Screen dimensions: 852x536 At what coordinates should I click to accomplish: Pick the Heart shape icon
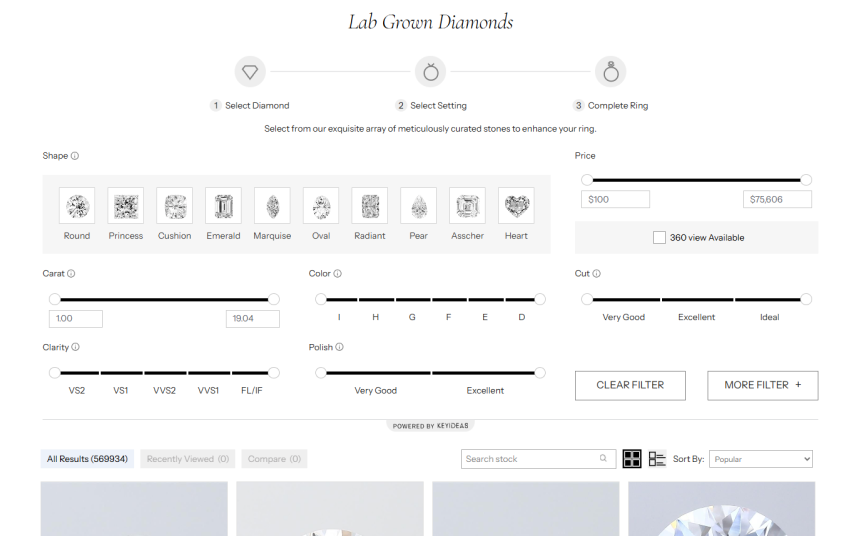(516, 205)
